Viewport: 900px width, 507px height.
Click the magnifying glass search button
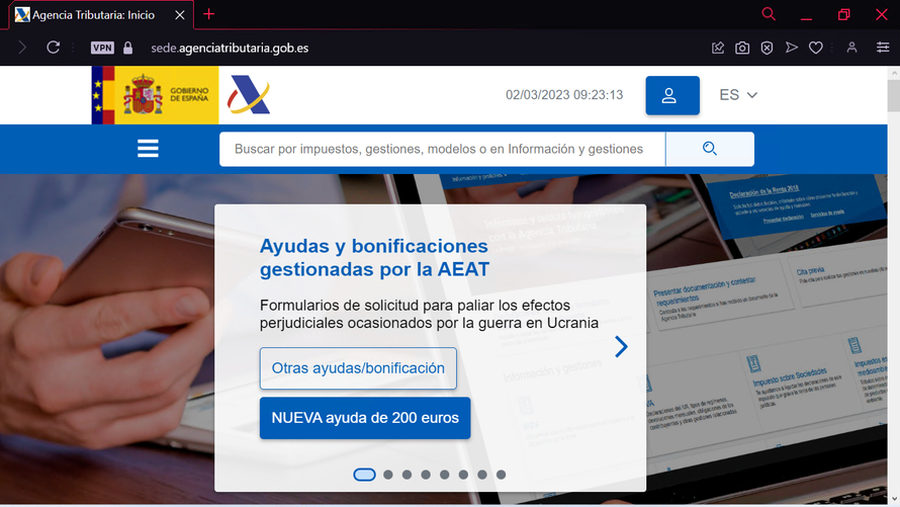pos(710,149)
